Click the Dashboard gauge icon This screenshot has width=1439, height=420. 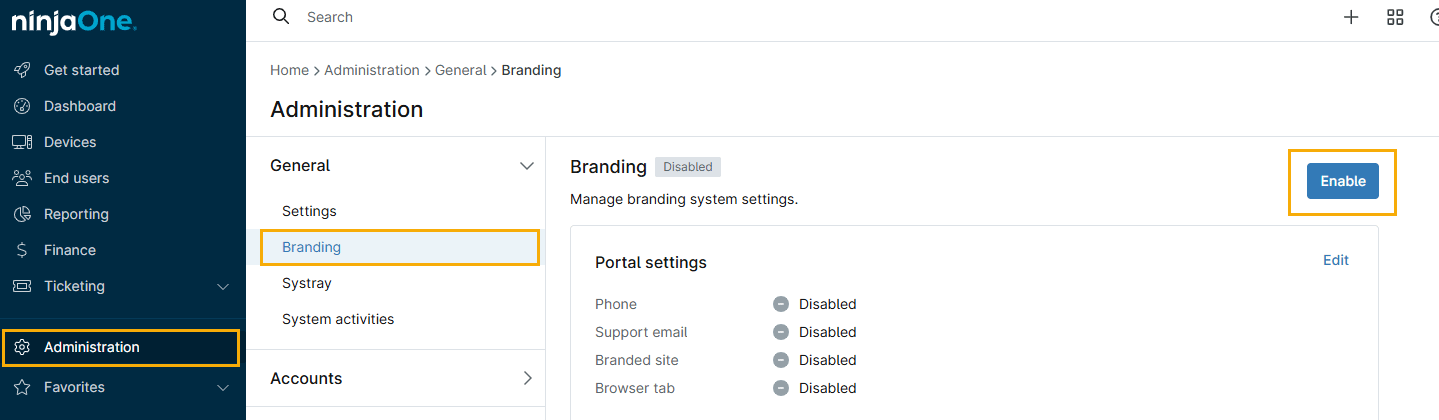click(x=22, y=106)
